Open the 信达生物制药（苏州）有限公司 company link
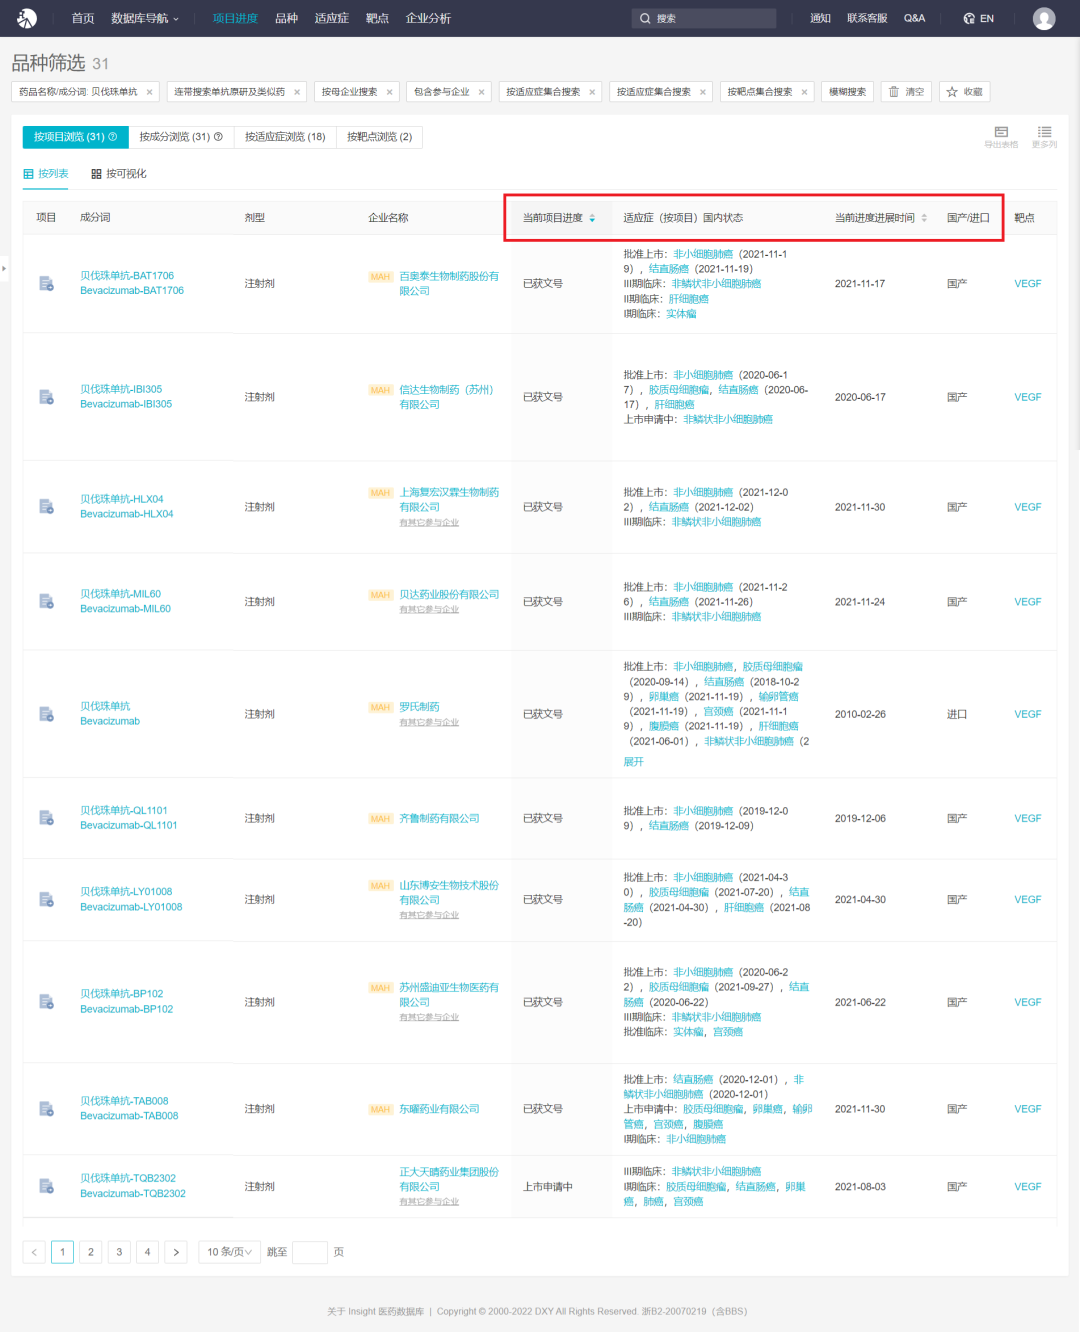Screen dimensions: 1080x1332 click(x=447, y=397)
